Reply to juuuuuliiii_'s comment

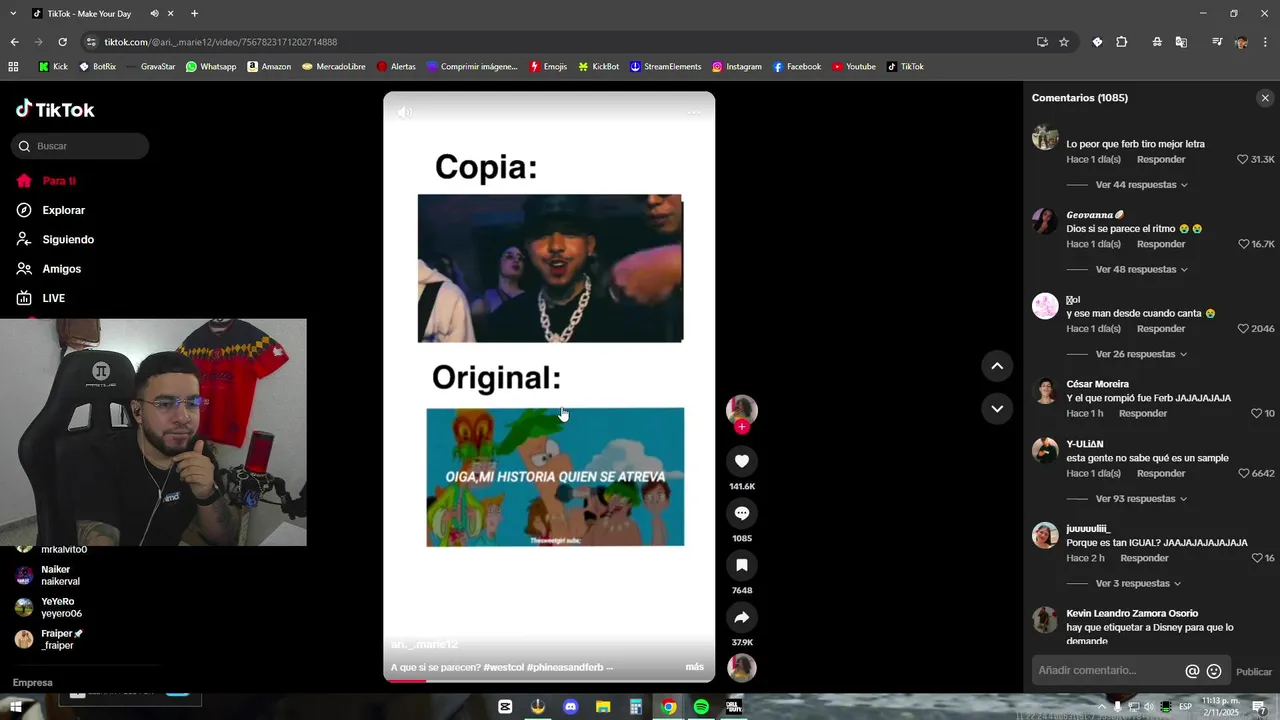[x=1144, y=558]
